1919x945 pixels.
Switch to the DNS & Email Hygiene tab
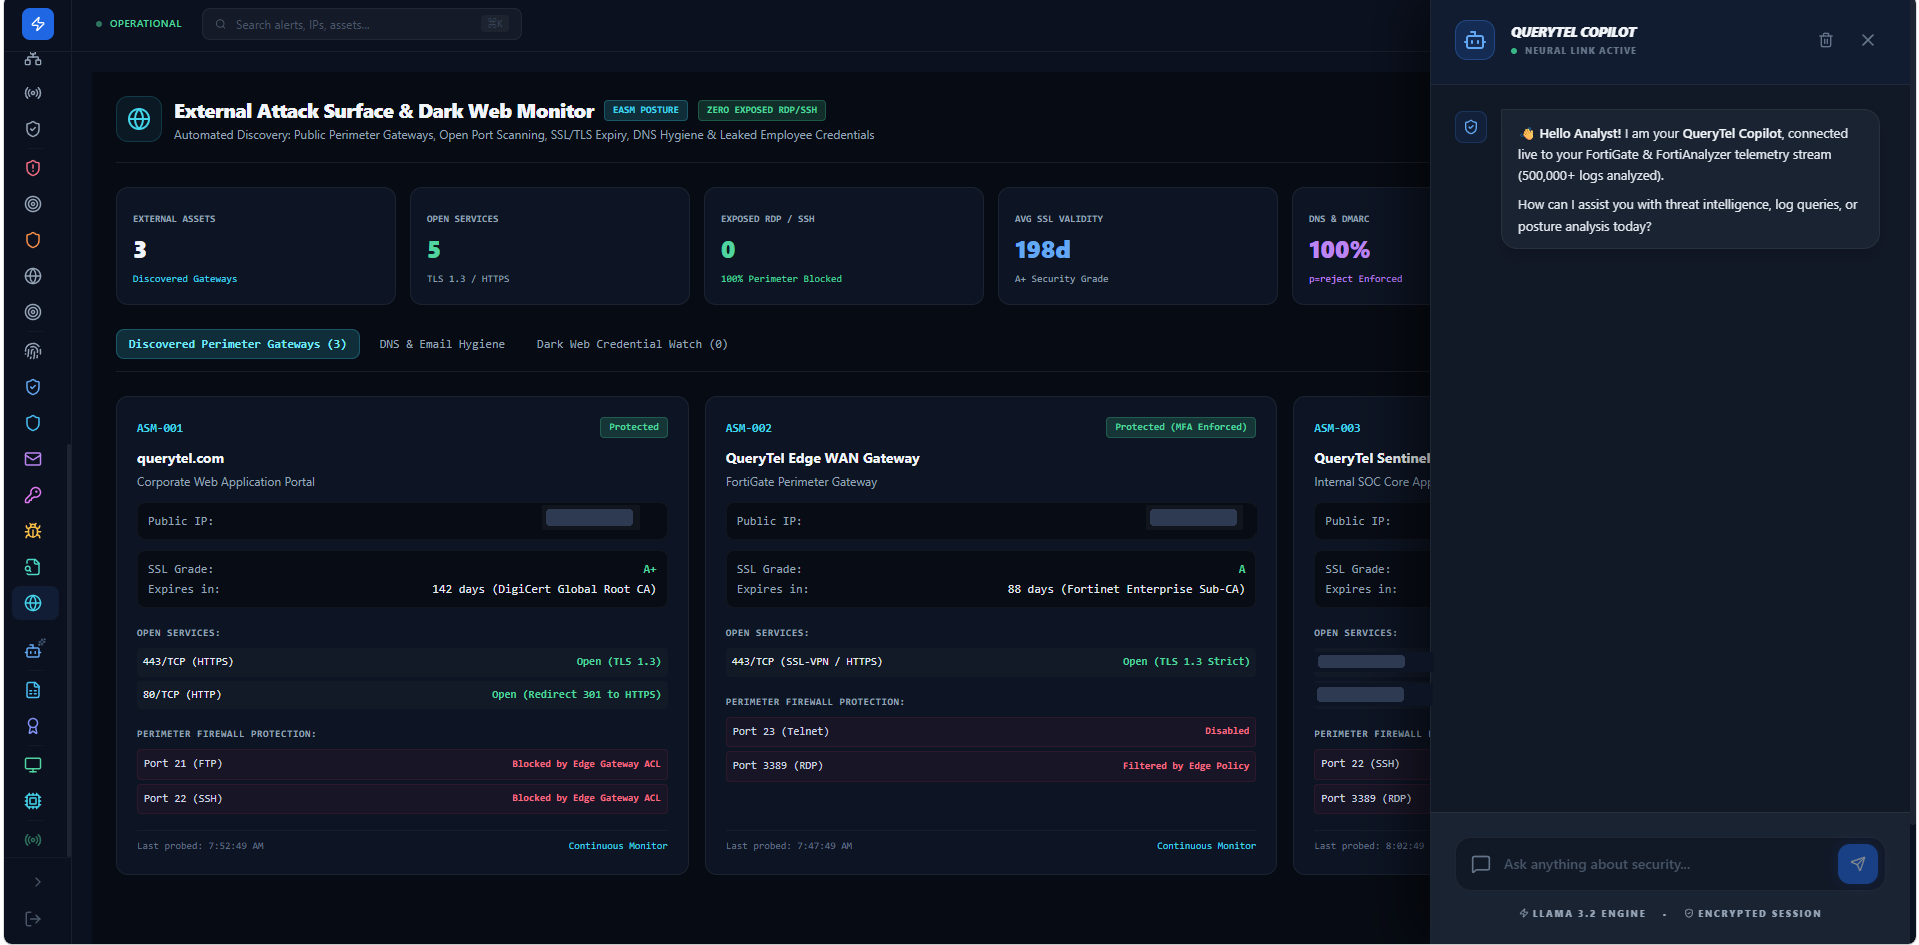point(442,344)
